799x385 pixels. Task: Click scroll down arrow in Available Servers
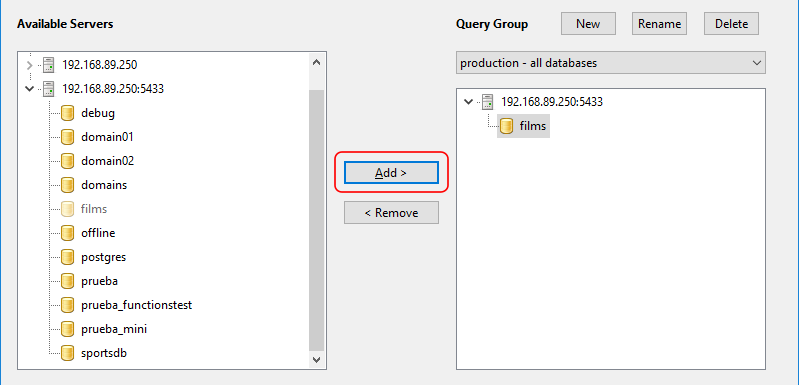(x=316, y=360)
